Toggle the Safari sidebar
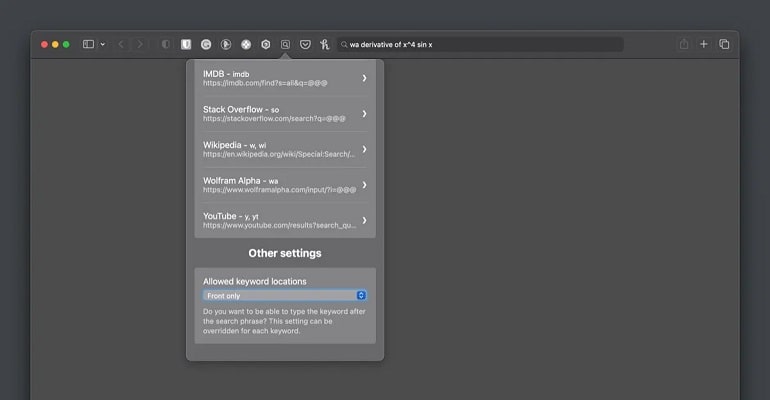 88,44
